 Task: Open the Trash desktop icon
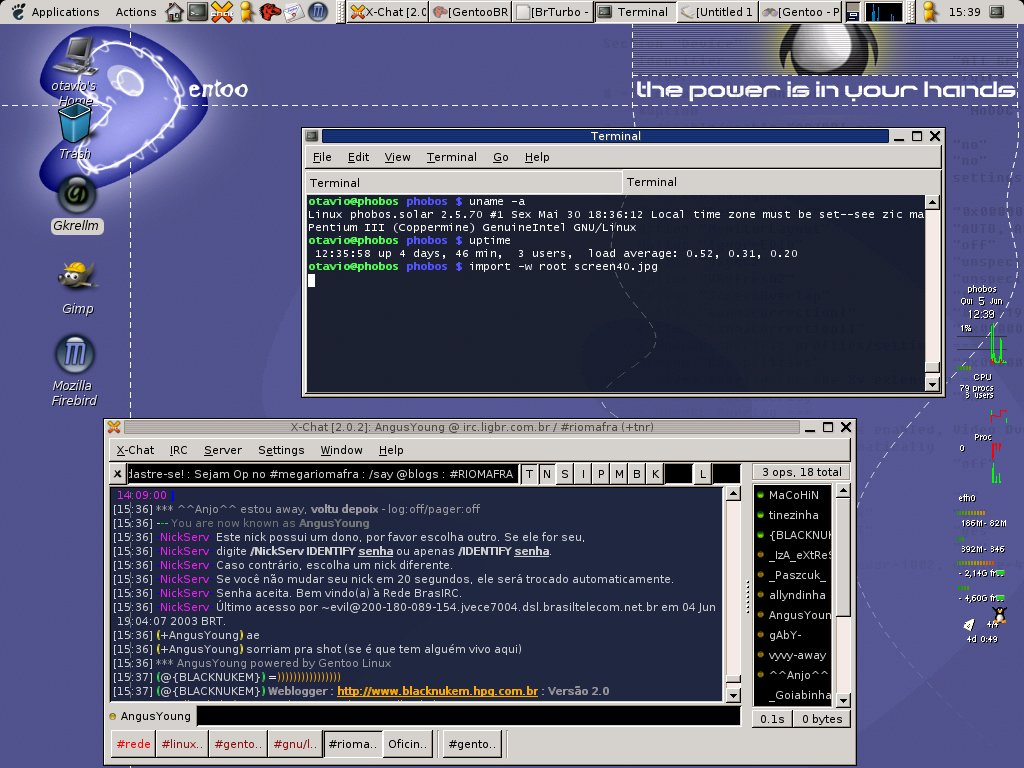tap(75, 133)
